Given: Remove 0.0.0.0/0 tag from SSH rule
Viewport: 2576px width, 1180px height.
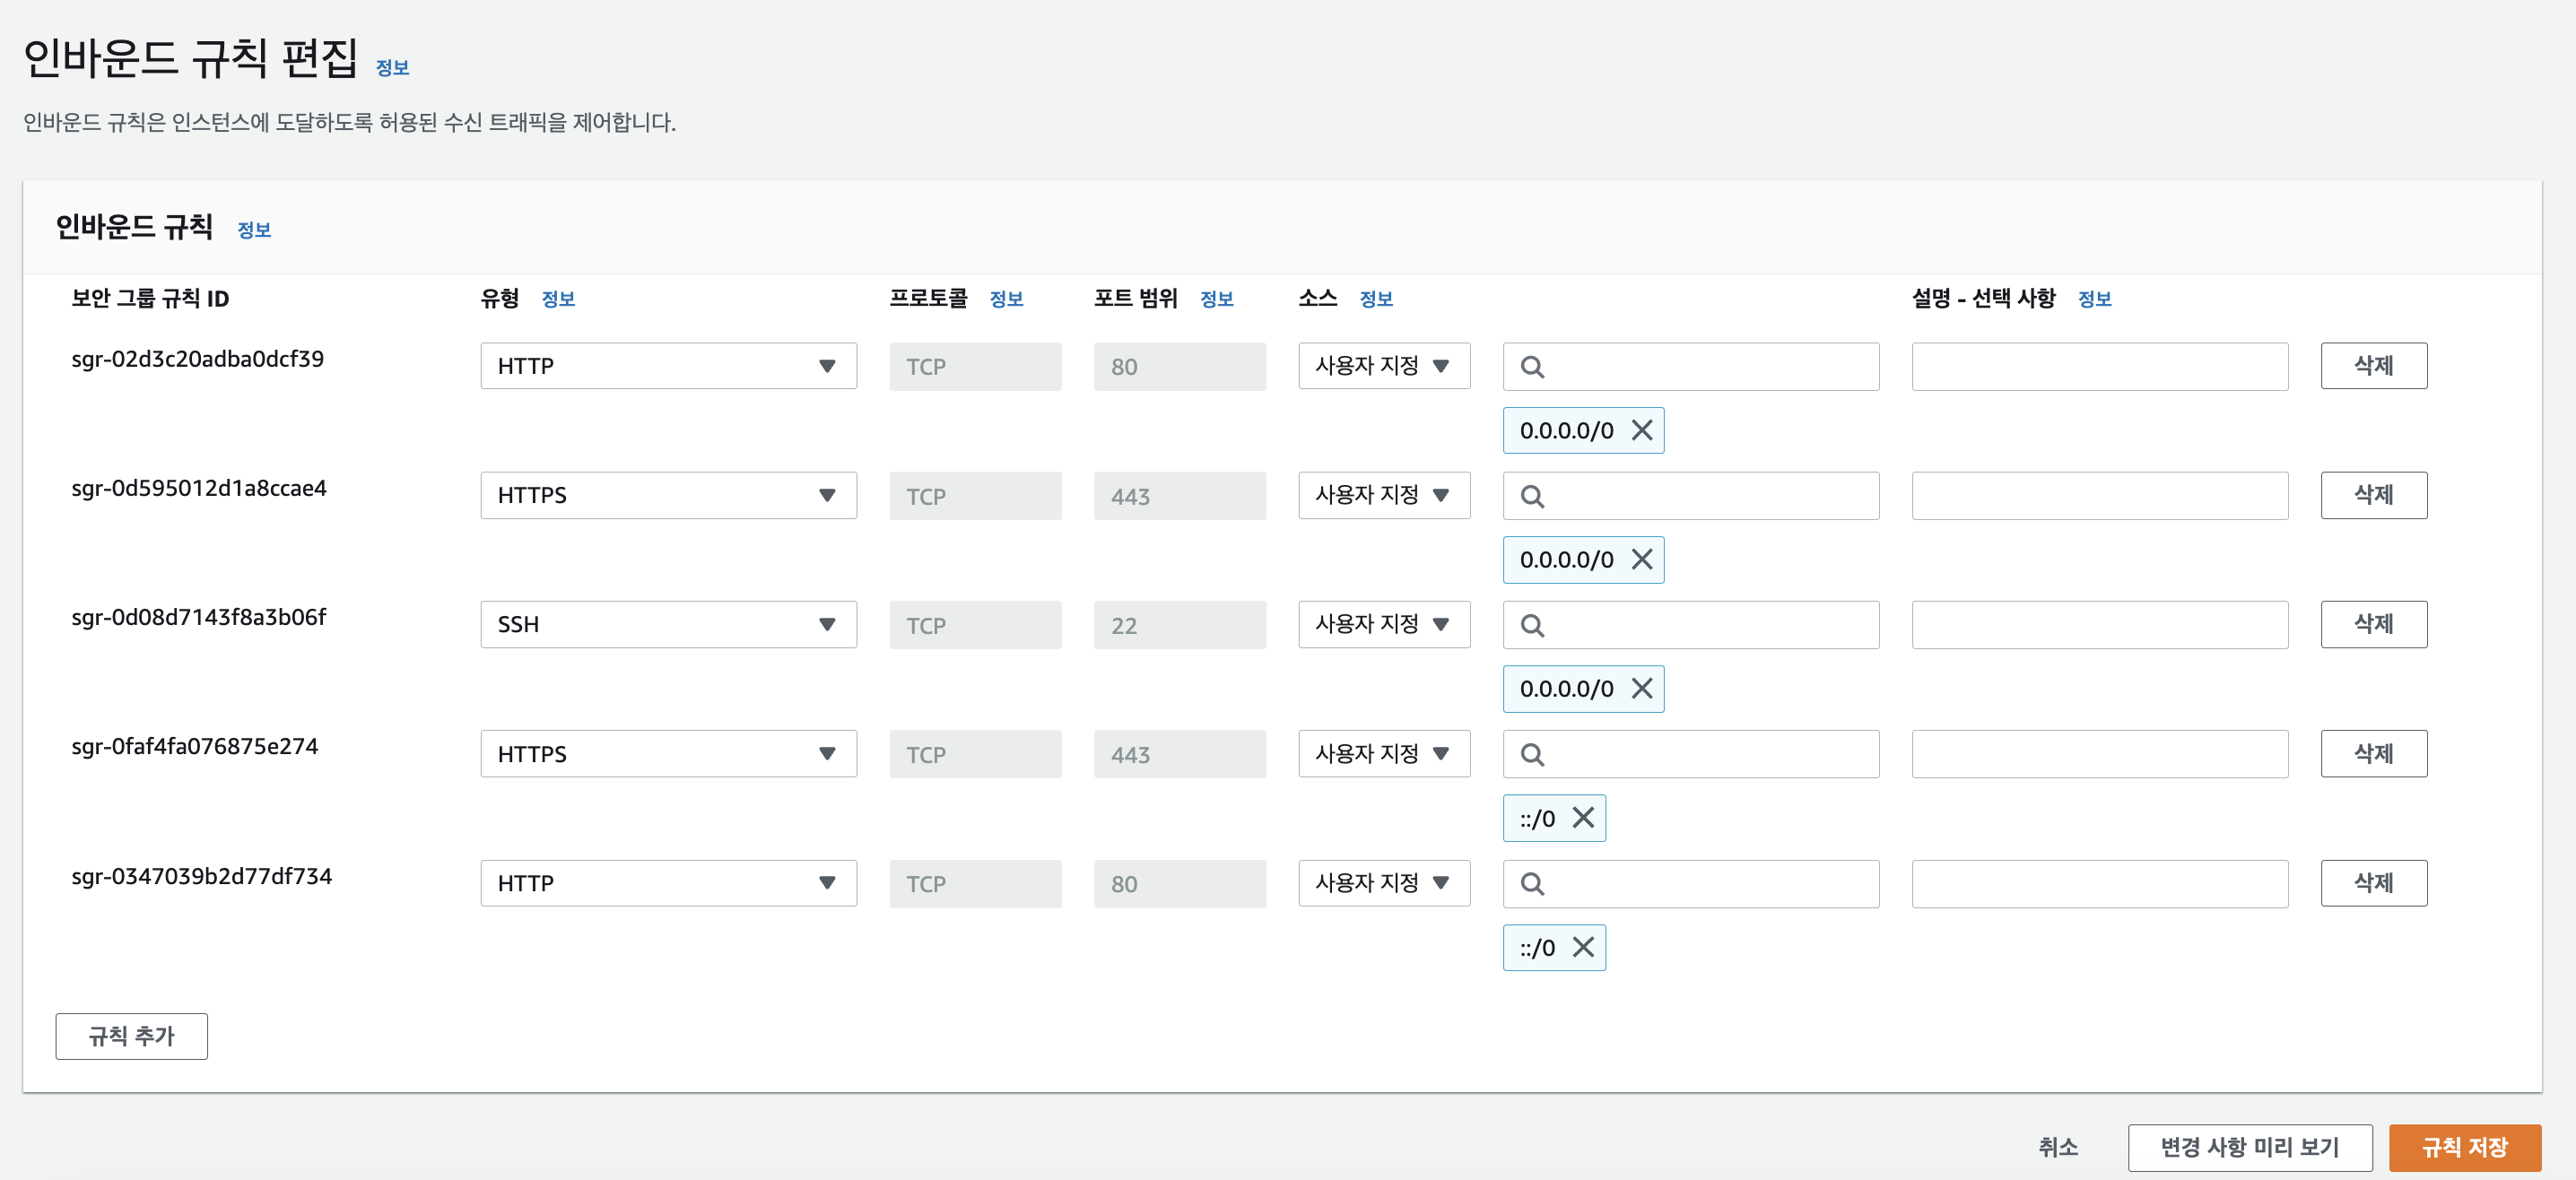Looking at the screenshot, I should tap(1641, 688).
